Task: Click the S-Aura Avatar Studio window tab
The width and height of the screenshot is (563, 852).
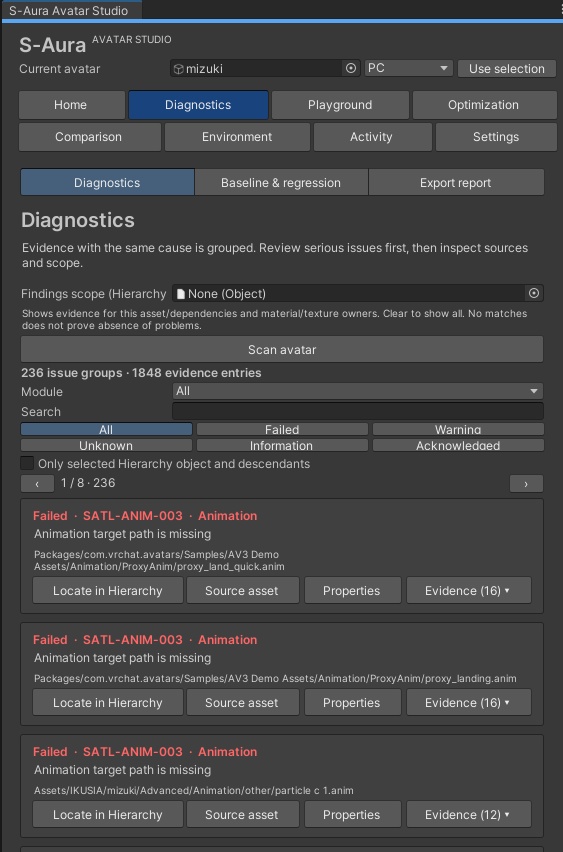Action: pyautogui.click(x=71, y=10)
